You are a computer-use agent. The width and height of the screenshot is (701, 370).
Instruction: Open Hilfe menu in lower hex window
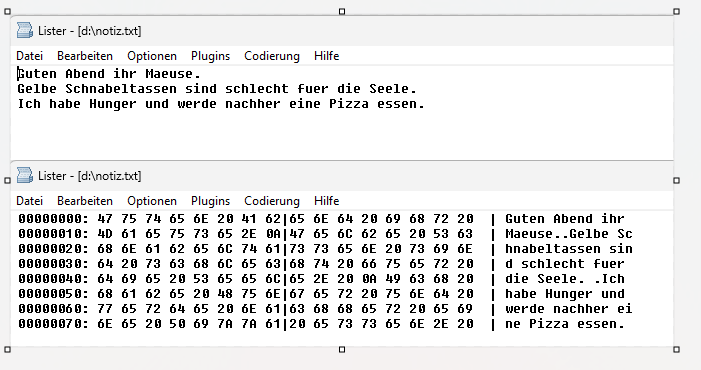[327, 201]
